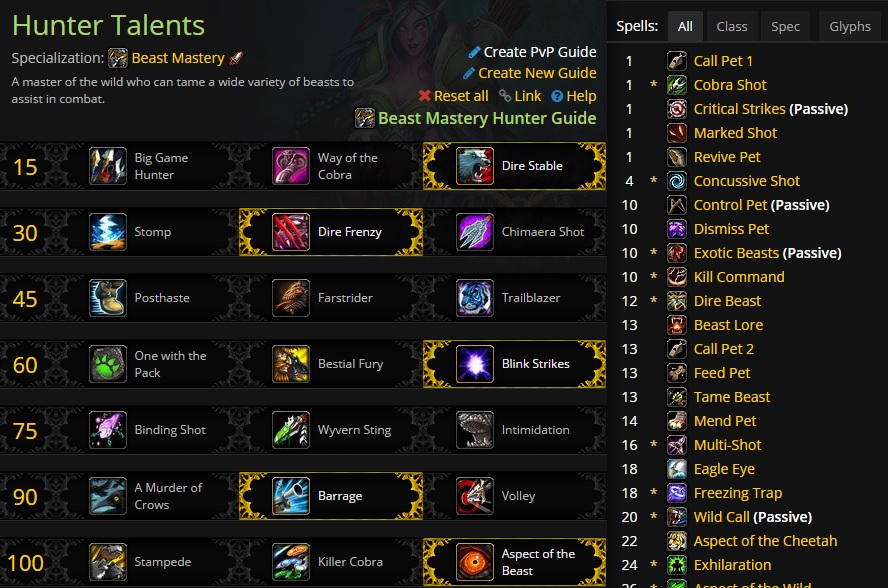Screen dimensions: 888x588
Task: Select the Tame Beast spell icon
Action: pyautogui.click(x=675, y=396)
